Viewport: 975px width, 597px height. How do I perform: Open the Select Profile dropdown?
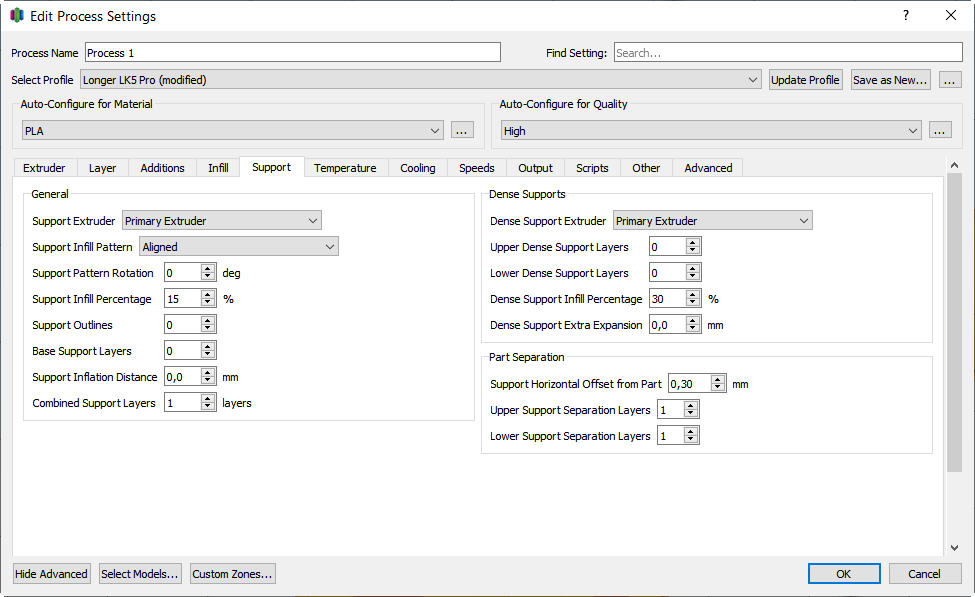pos(420,80)
